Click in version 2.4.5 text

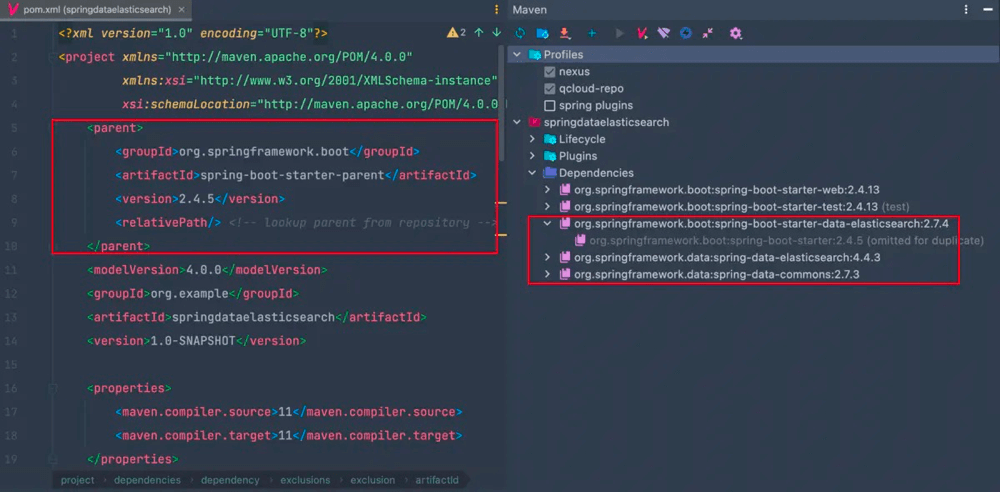coord(194,198)
